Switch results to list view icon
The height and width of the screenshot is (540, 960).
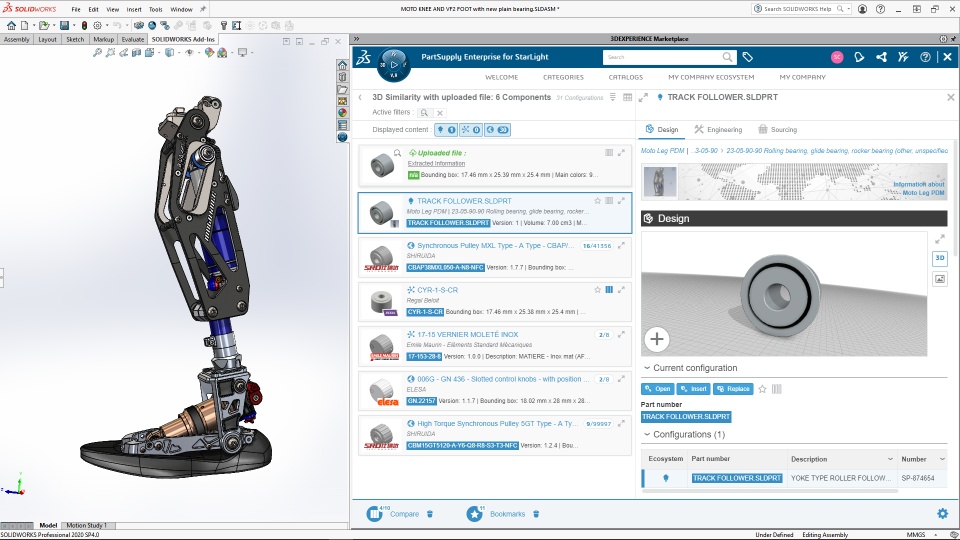point(613,97)
